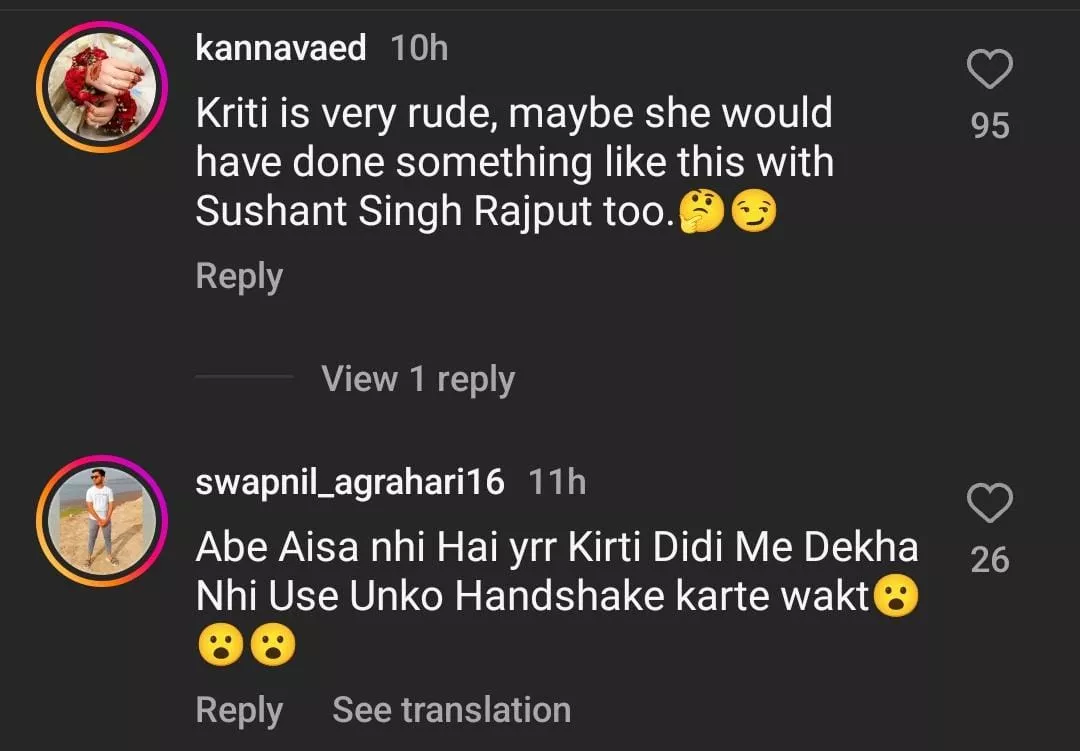This screenshot has width=1080, height=751.
Task: Click See translation under the Hindi comment
Action: [451, 710]
